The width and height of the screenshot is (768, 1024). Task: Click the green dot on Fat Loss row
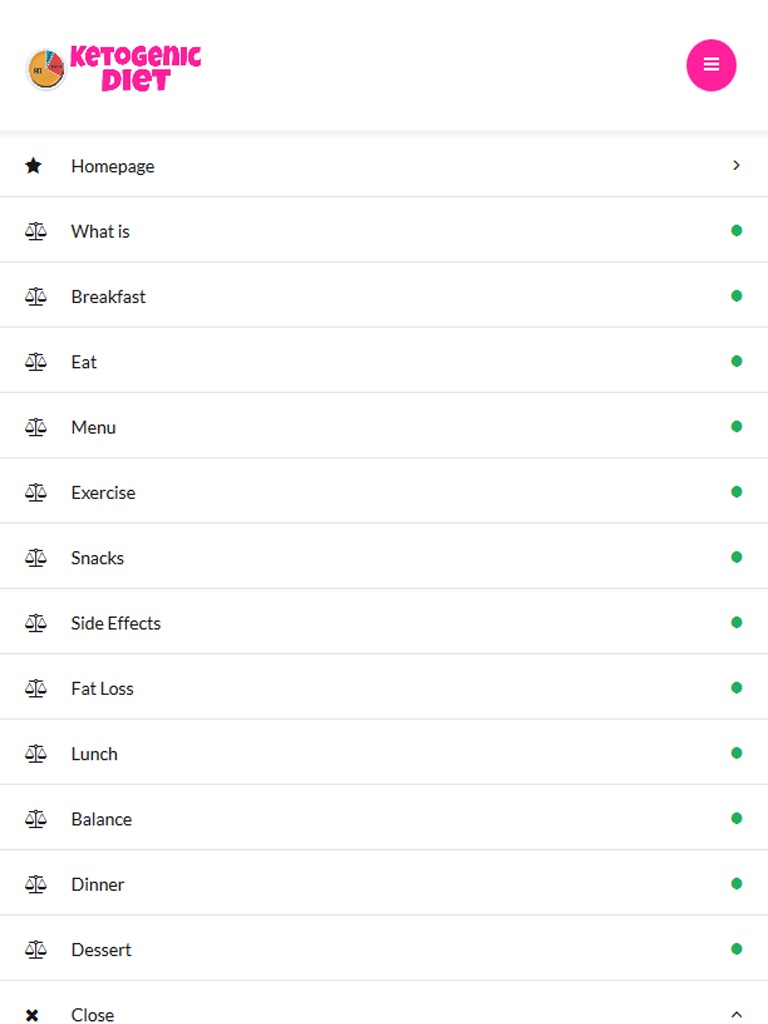coord(736,688)
